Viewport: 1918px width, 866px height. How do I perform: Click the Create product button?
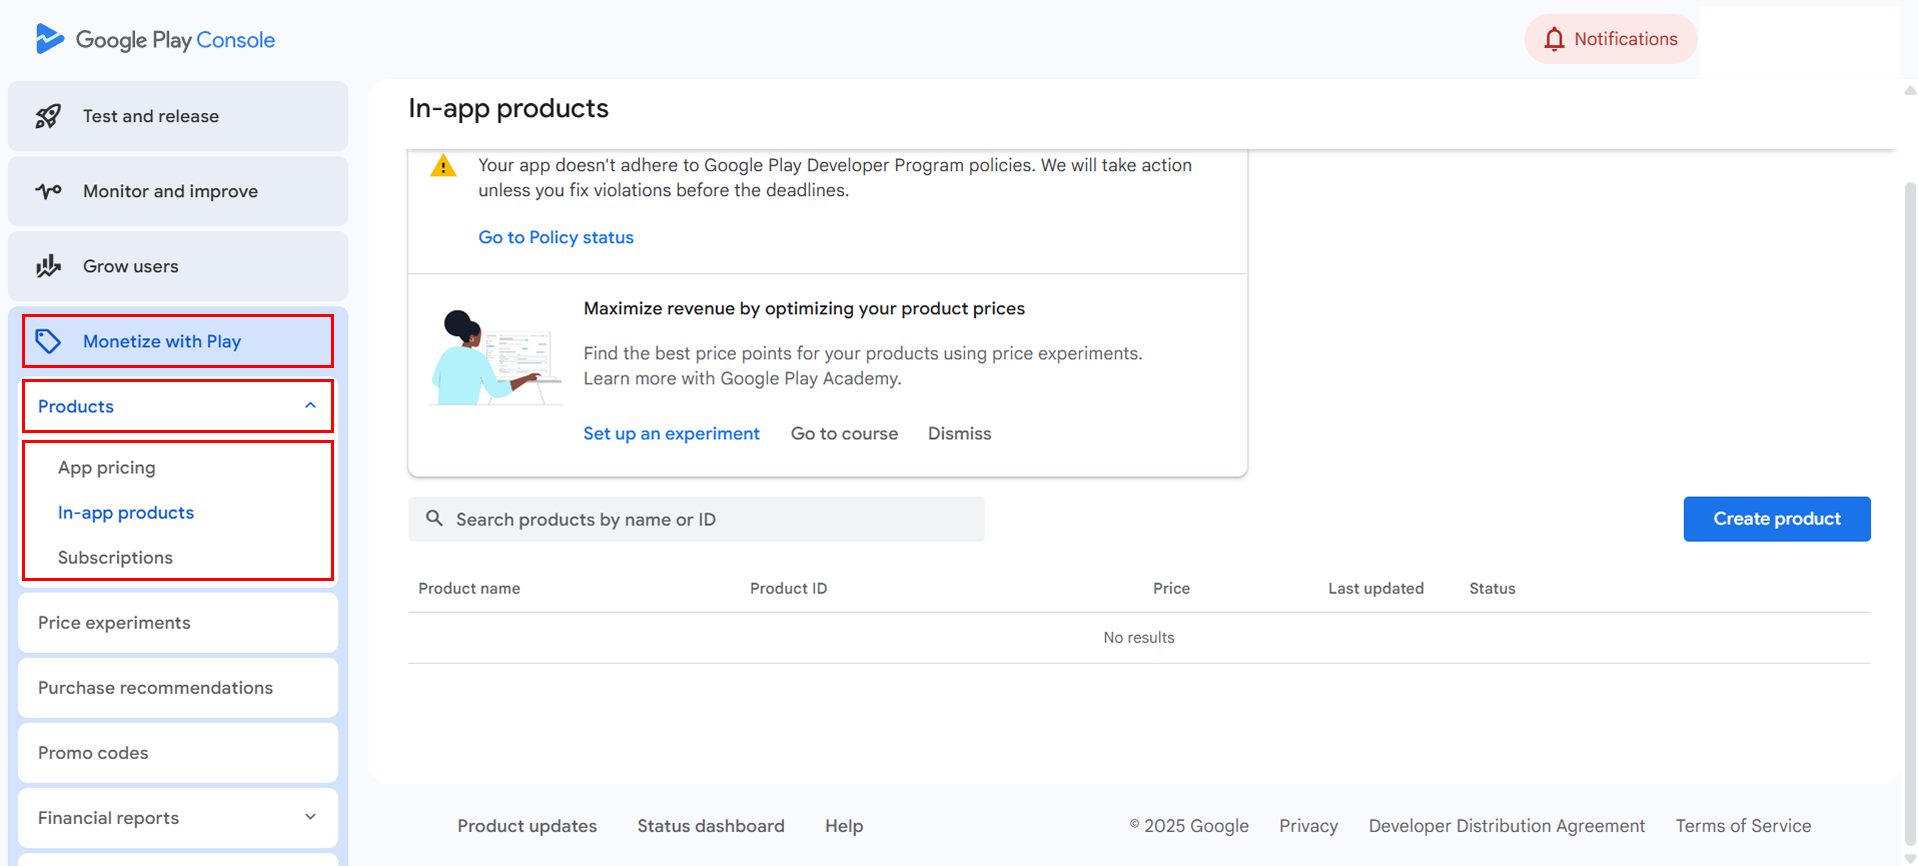[1777, 519]
